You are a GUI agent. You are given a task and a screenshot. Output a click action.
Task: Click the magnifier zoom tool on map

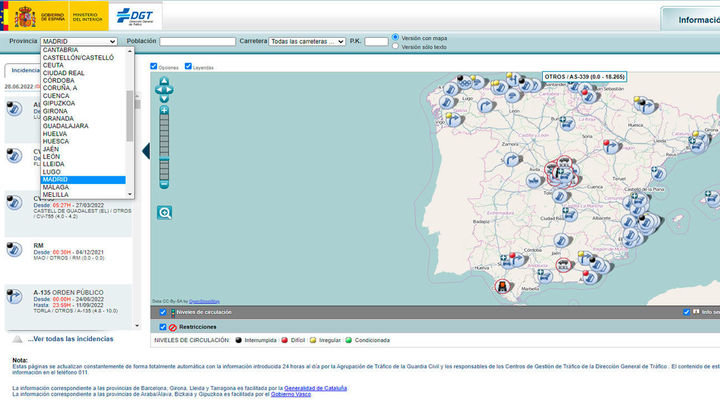tap(165, 212)
